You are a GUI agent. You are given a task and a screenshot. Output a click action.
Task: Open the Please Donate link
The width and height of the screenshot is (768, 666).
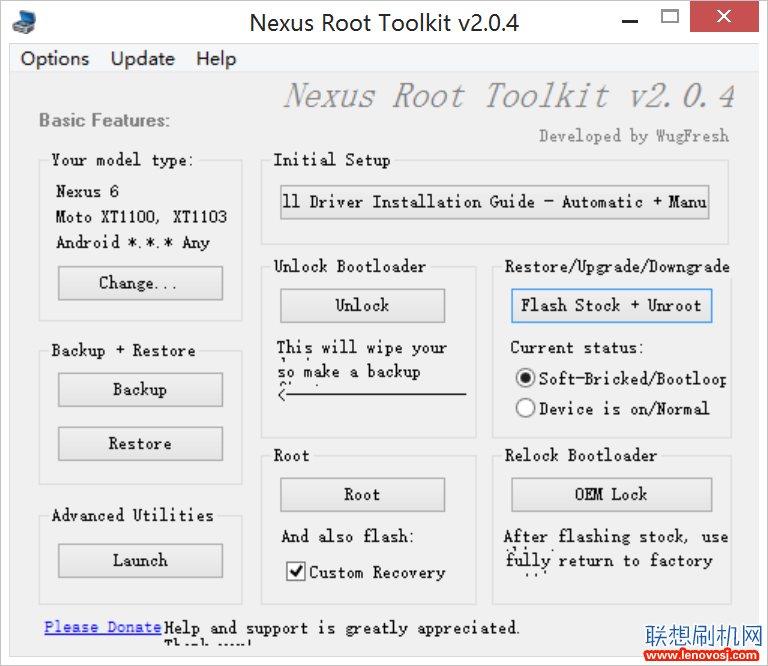click(103, 627)
